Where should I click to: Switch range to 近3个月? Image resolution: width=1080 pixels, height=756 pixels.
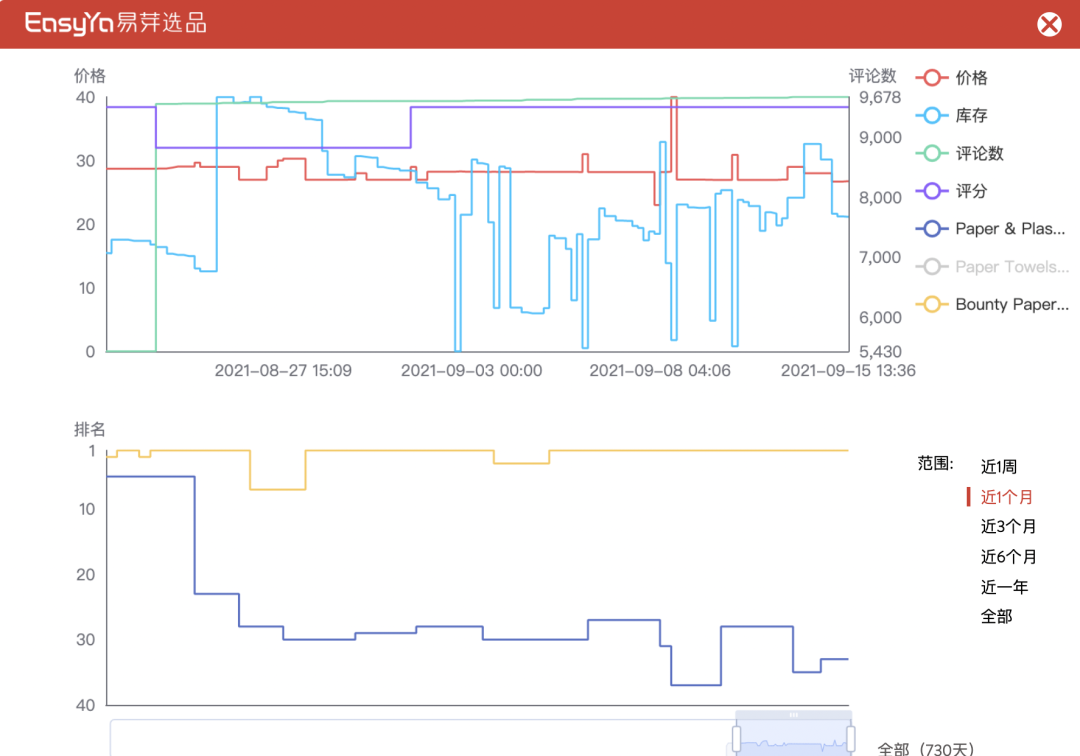(x=1008, y=527)
